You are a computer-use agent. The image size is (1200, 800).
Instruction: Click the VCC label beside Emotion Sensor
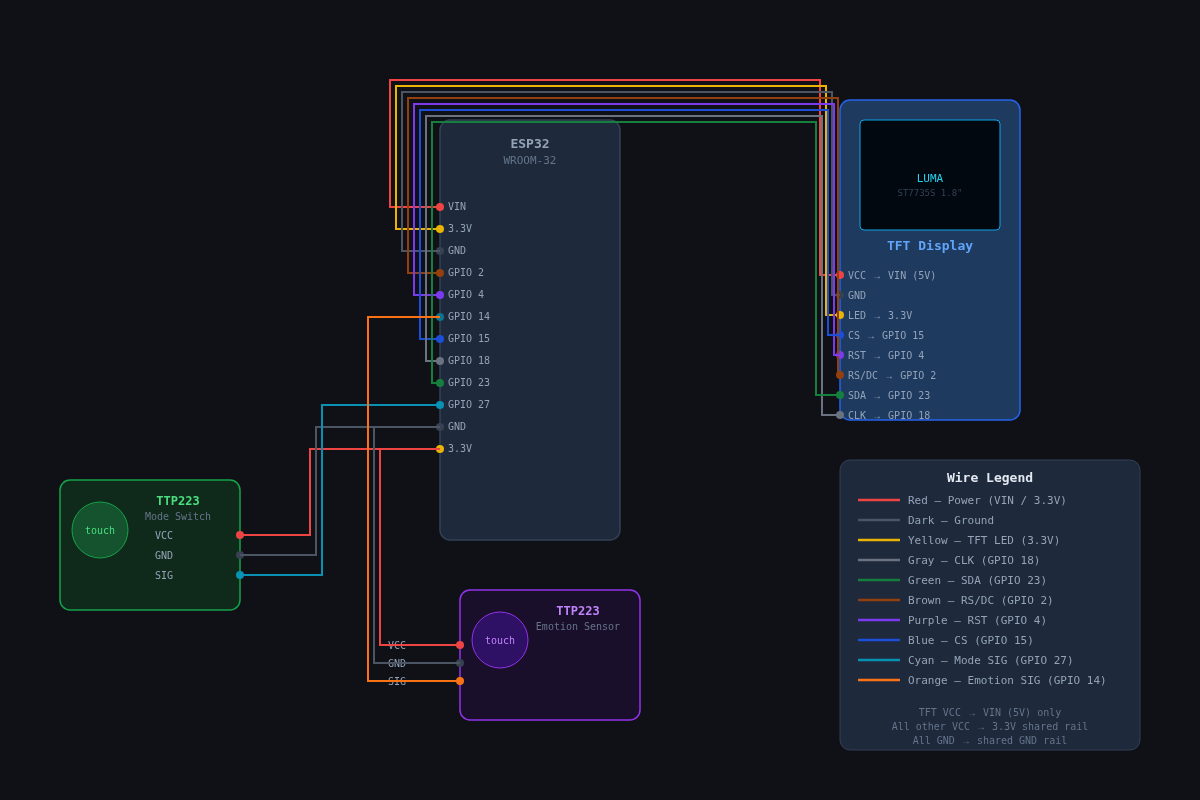tap(397, 646)
